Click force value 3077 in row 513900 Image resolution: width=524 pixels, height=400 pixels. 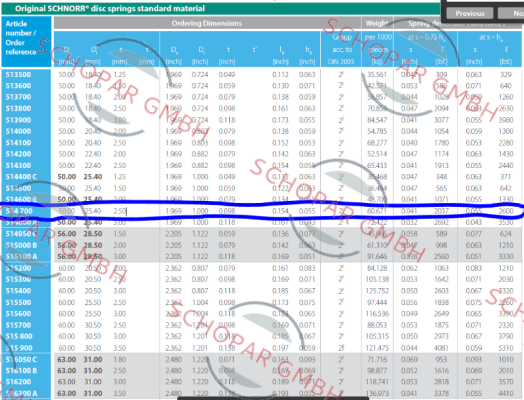441,120
